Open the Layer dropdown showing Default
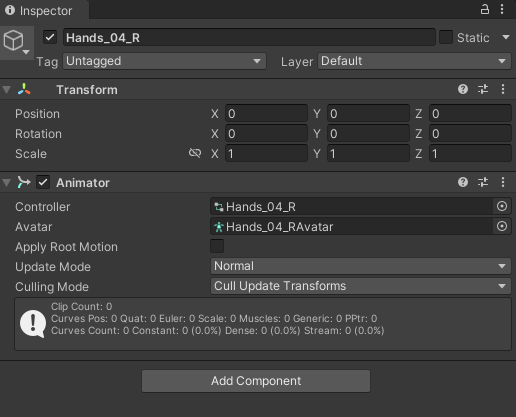Image resolution: width=516 pixels, height=417 pixels. tap(414, 61)
